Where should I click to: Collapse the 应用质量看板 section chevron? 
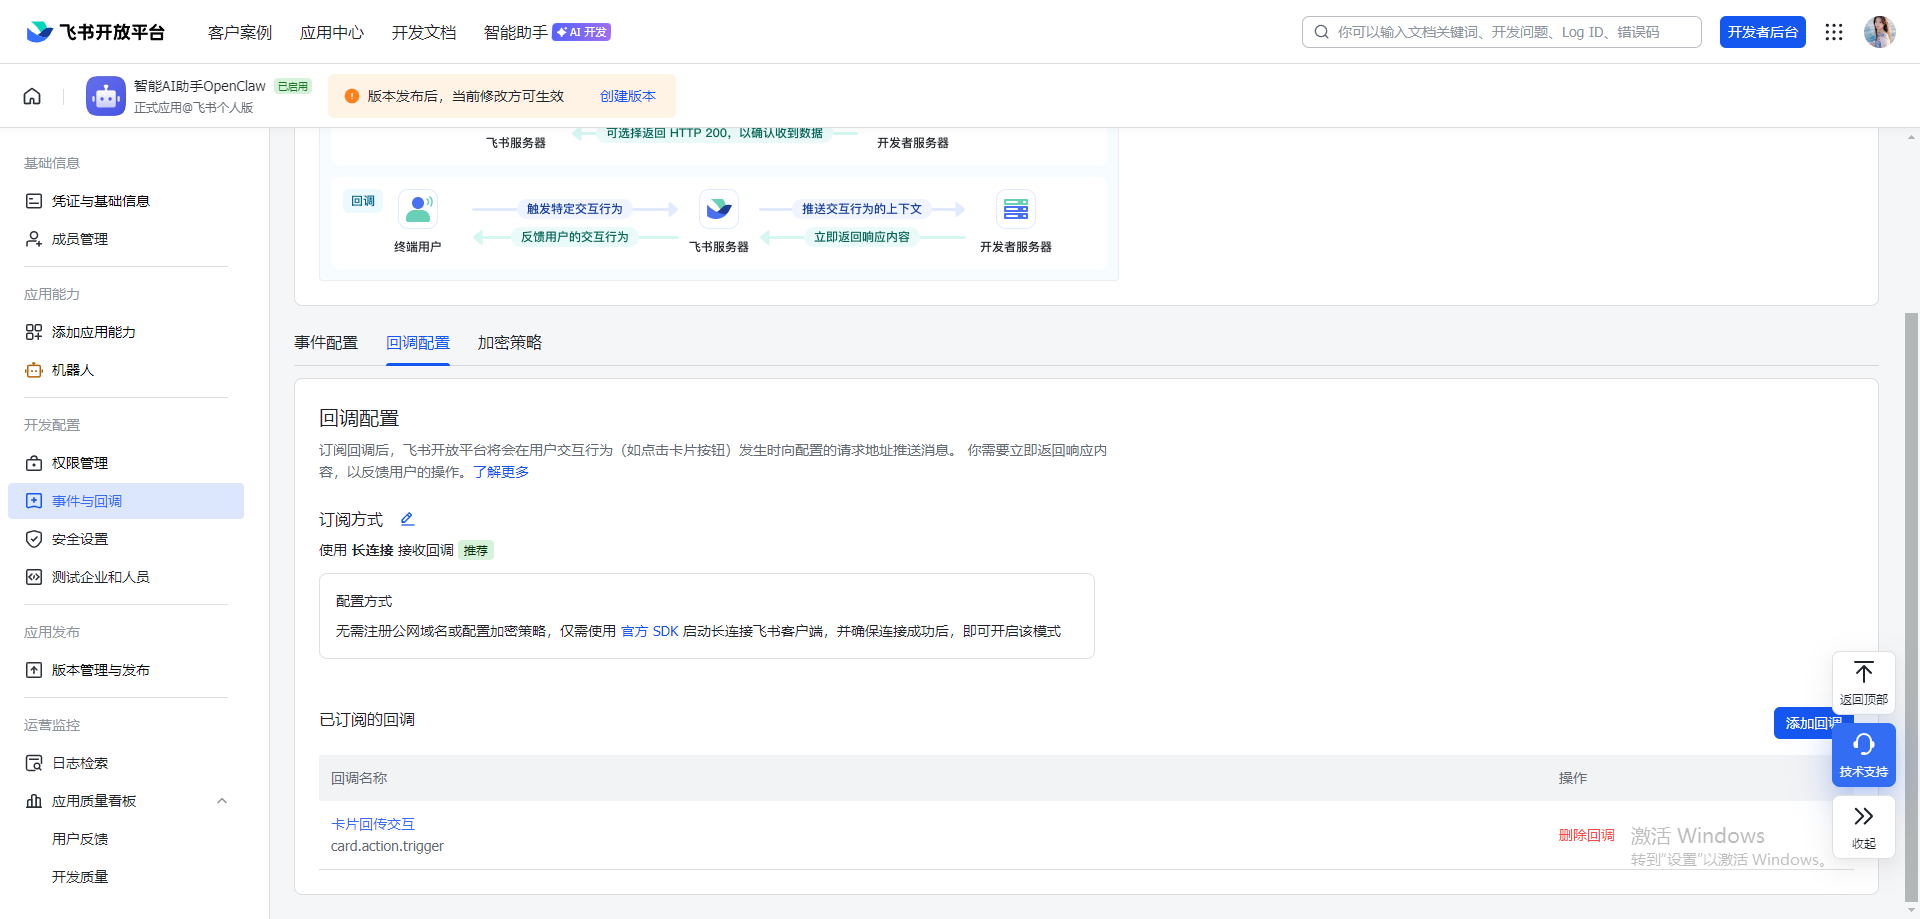(222, 800)
